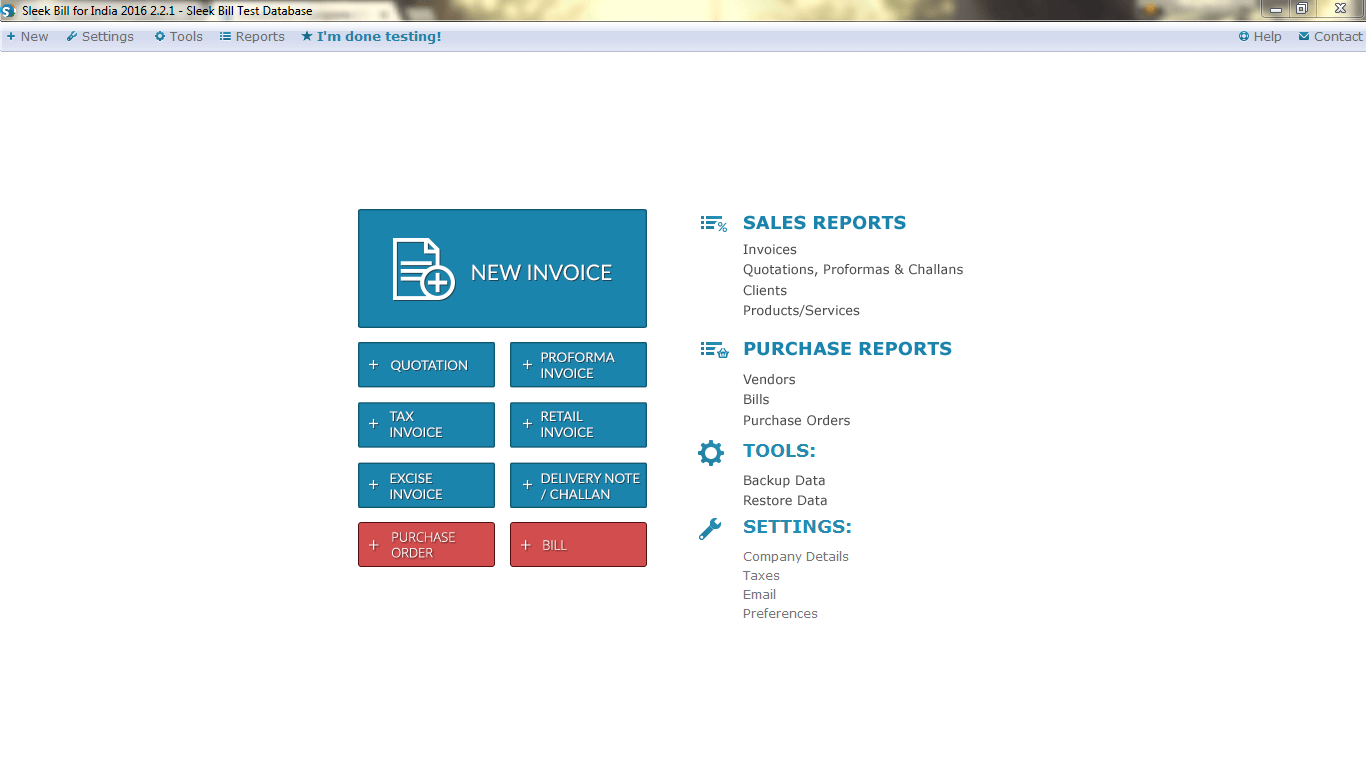
Task: Click the plus icon on Quotation button
Action: coord(374,365)
